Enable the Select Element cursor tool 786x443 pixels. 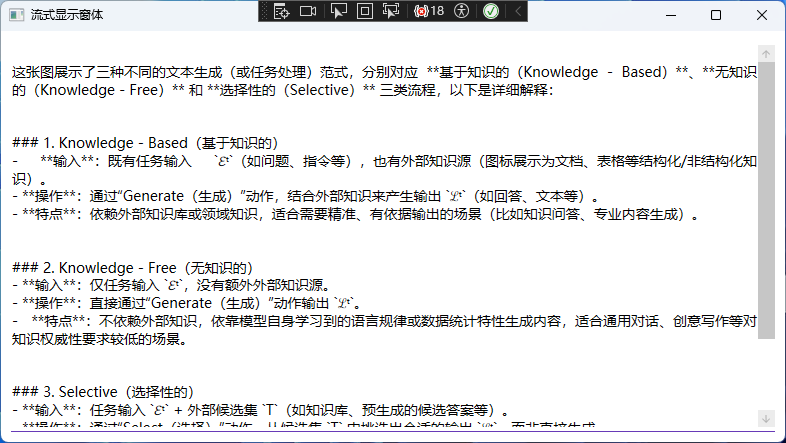point(339,11)
